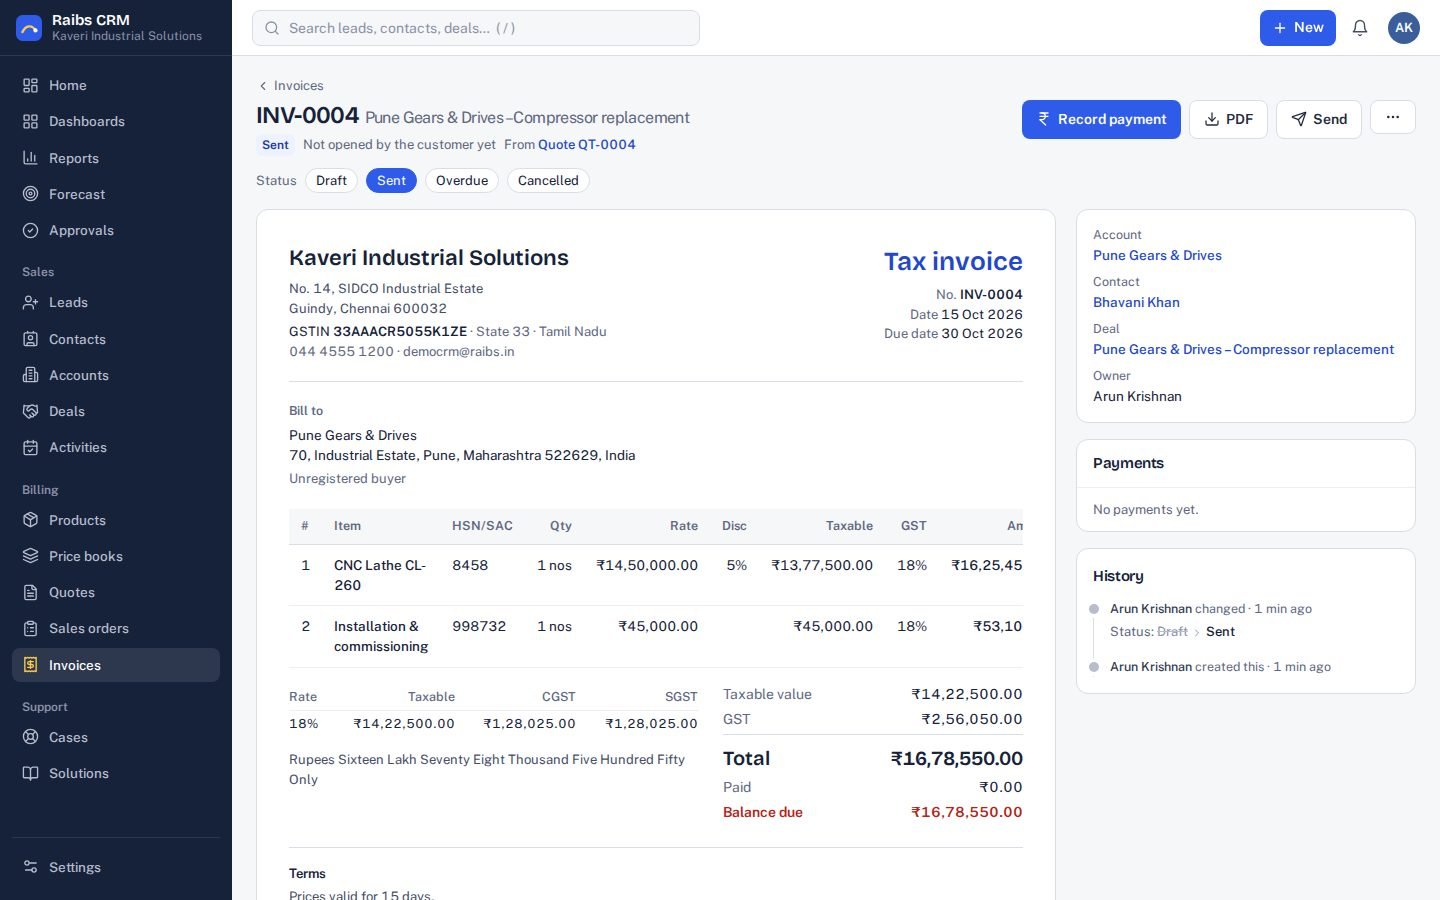Open the AK user avatar menu

1404,28
